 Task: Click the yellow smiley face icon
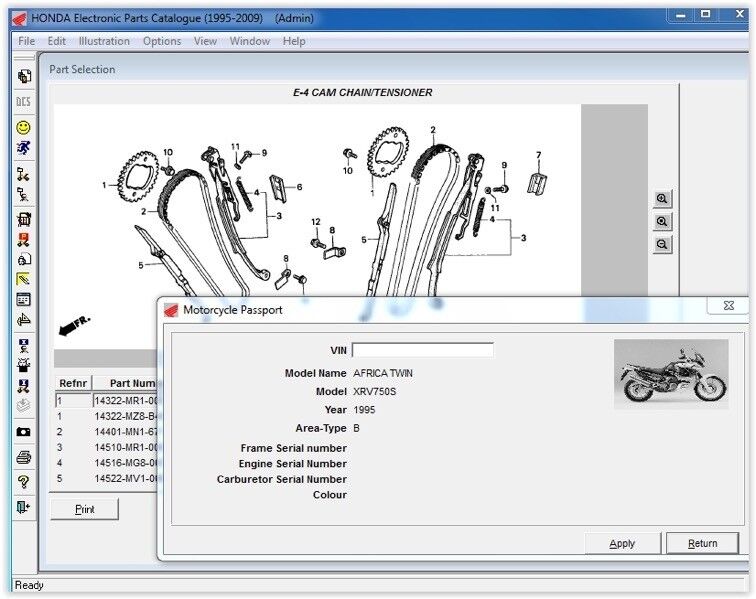24,127
